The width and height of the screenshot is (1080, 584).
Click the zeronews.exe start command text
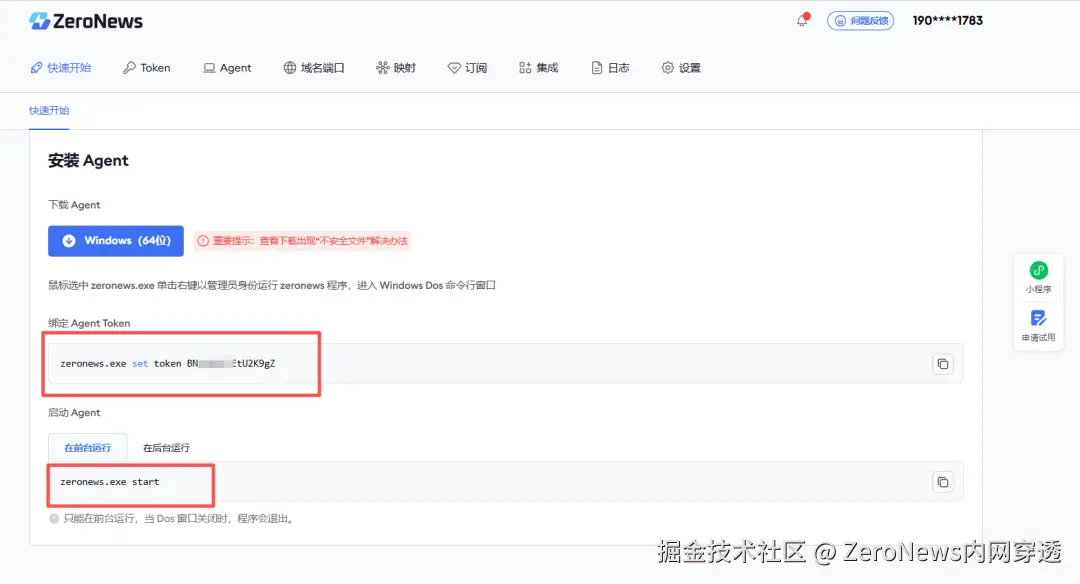coord(110,482)
